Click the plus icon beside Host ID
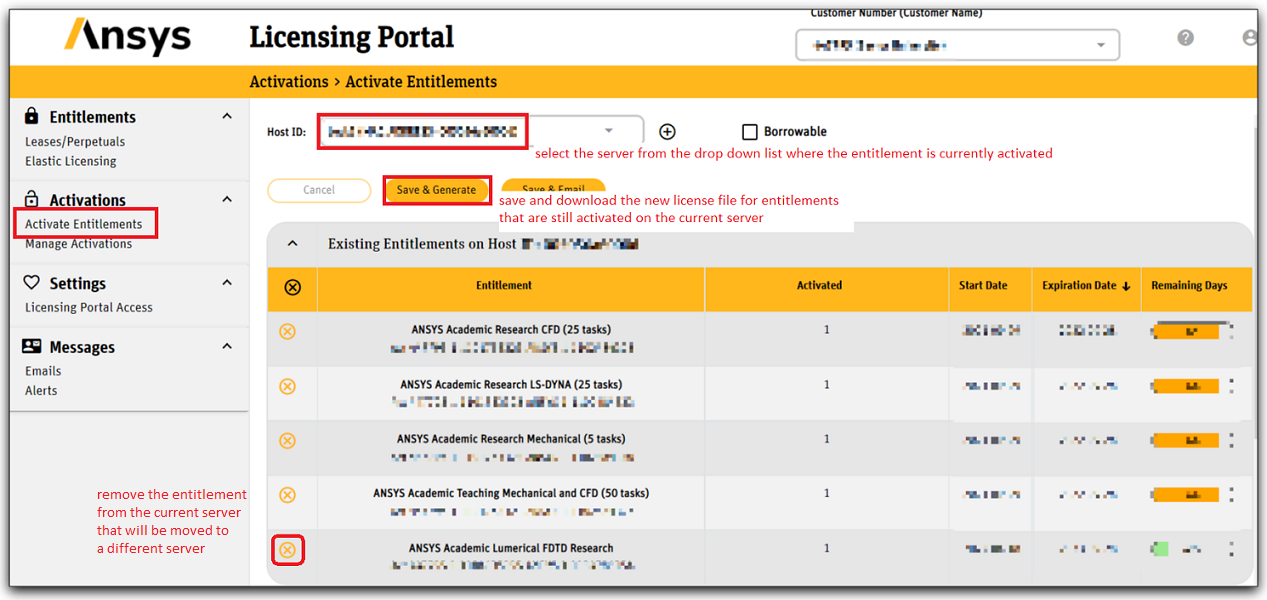This screenshot has width=1267, height=600. (668, 132)
